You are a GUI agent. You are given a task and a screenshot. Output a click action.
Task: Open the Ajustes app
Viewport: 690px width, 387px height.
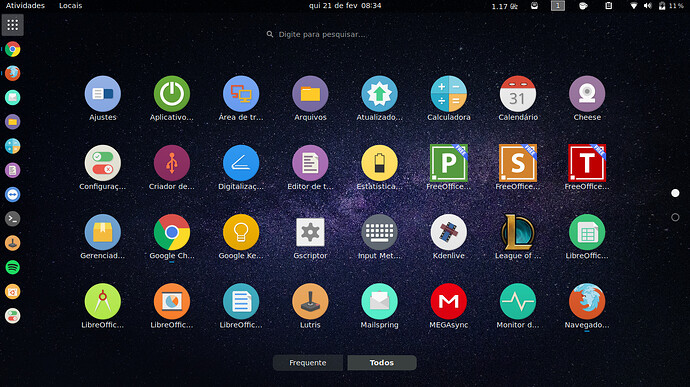pos(103,94)
